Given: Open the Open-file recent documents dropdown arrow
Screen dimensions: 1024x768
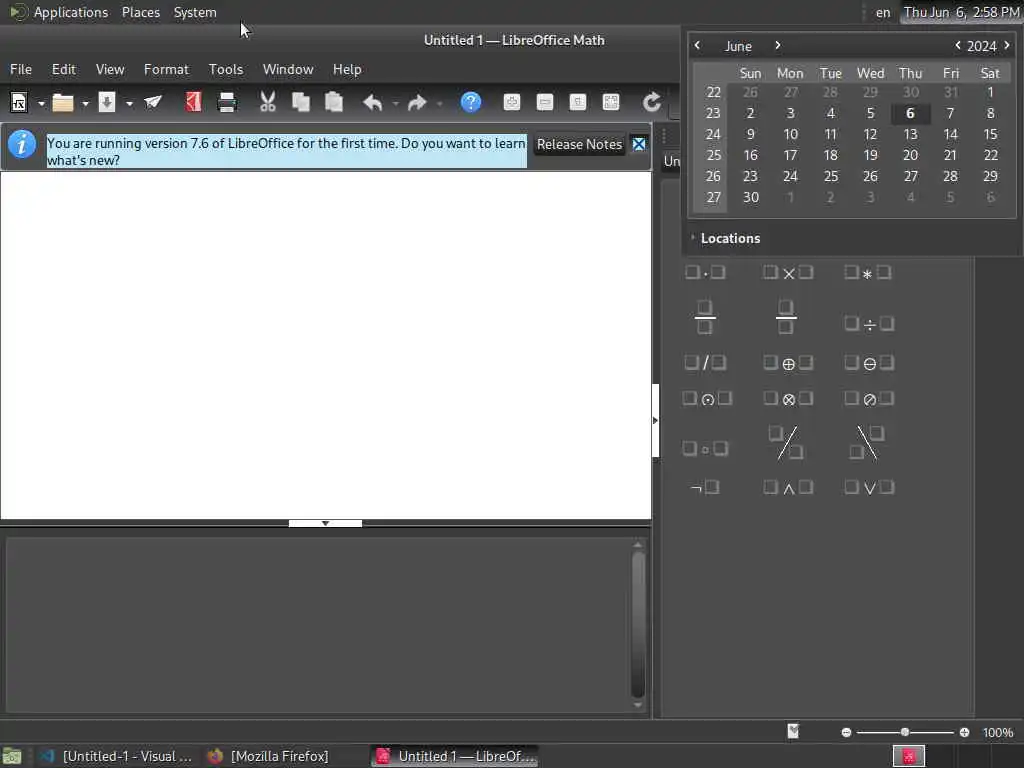Looking at the screenshot, I should pyautogui.click(x=85, y=103).
